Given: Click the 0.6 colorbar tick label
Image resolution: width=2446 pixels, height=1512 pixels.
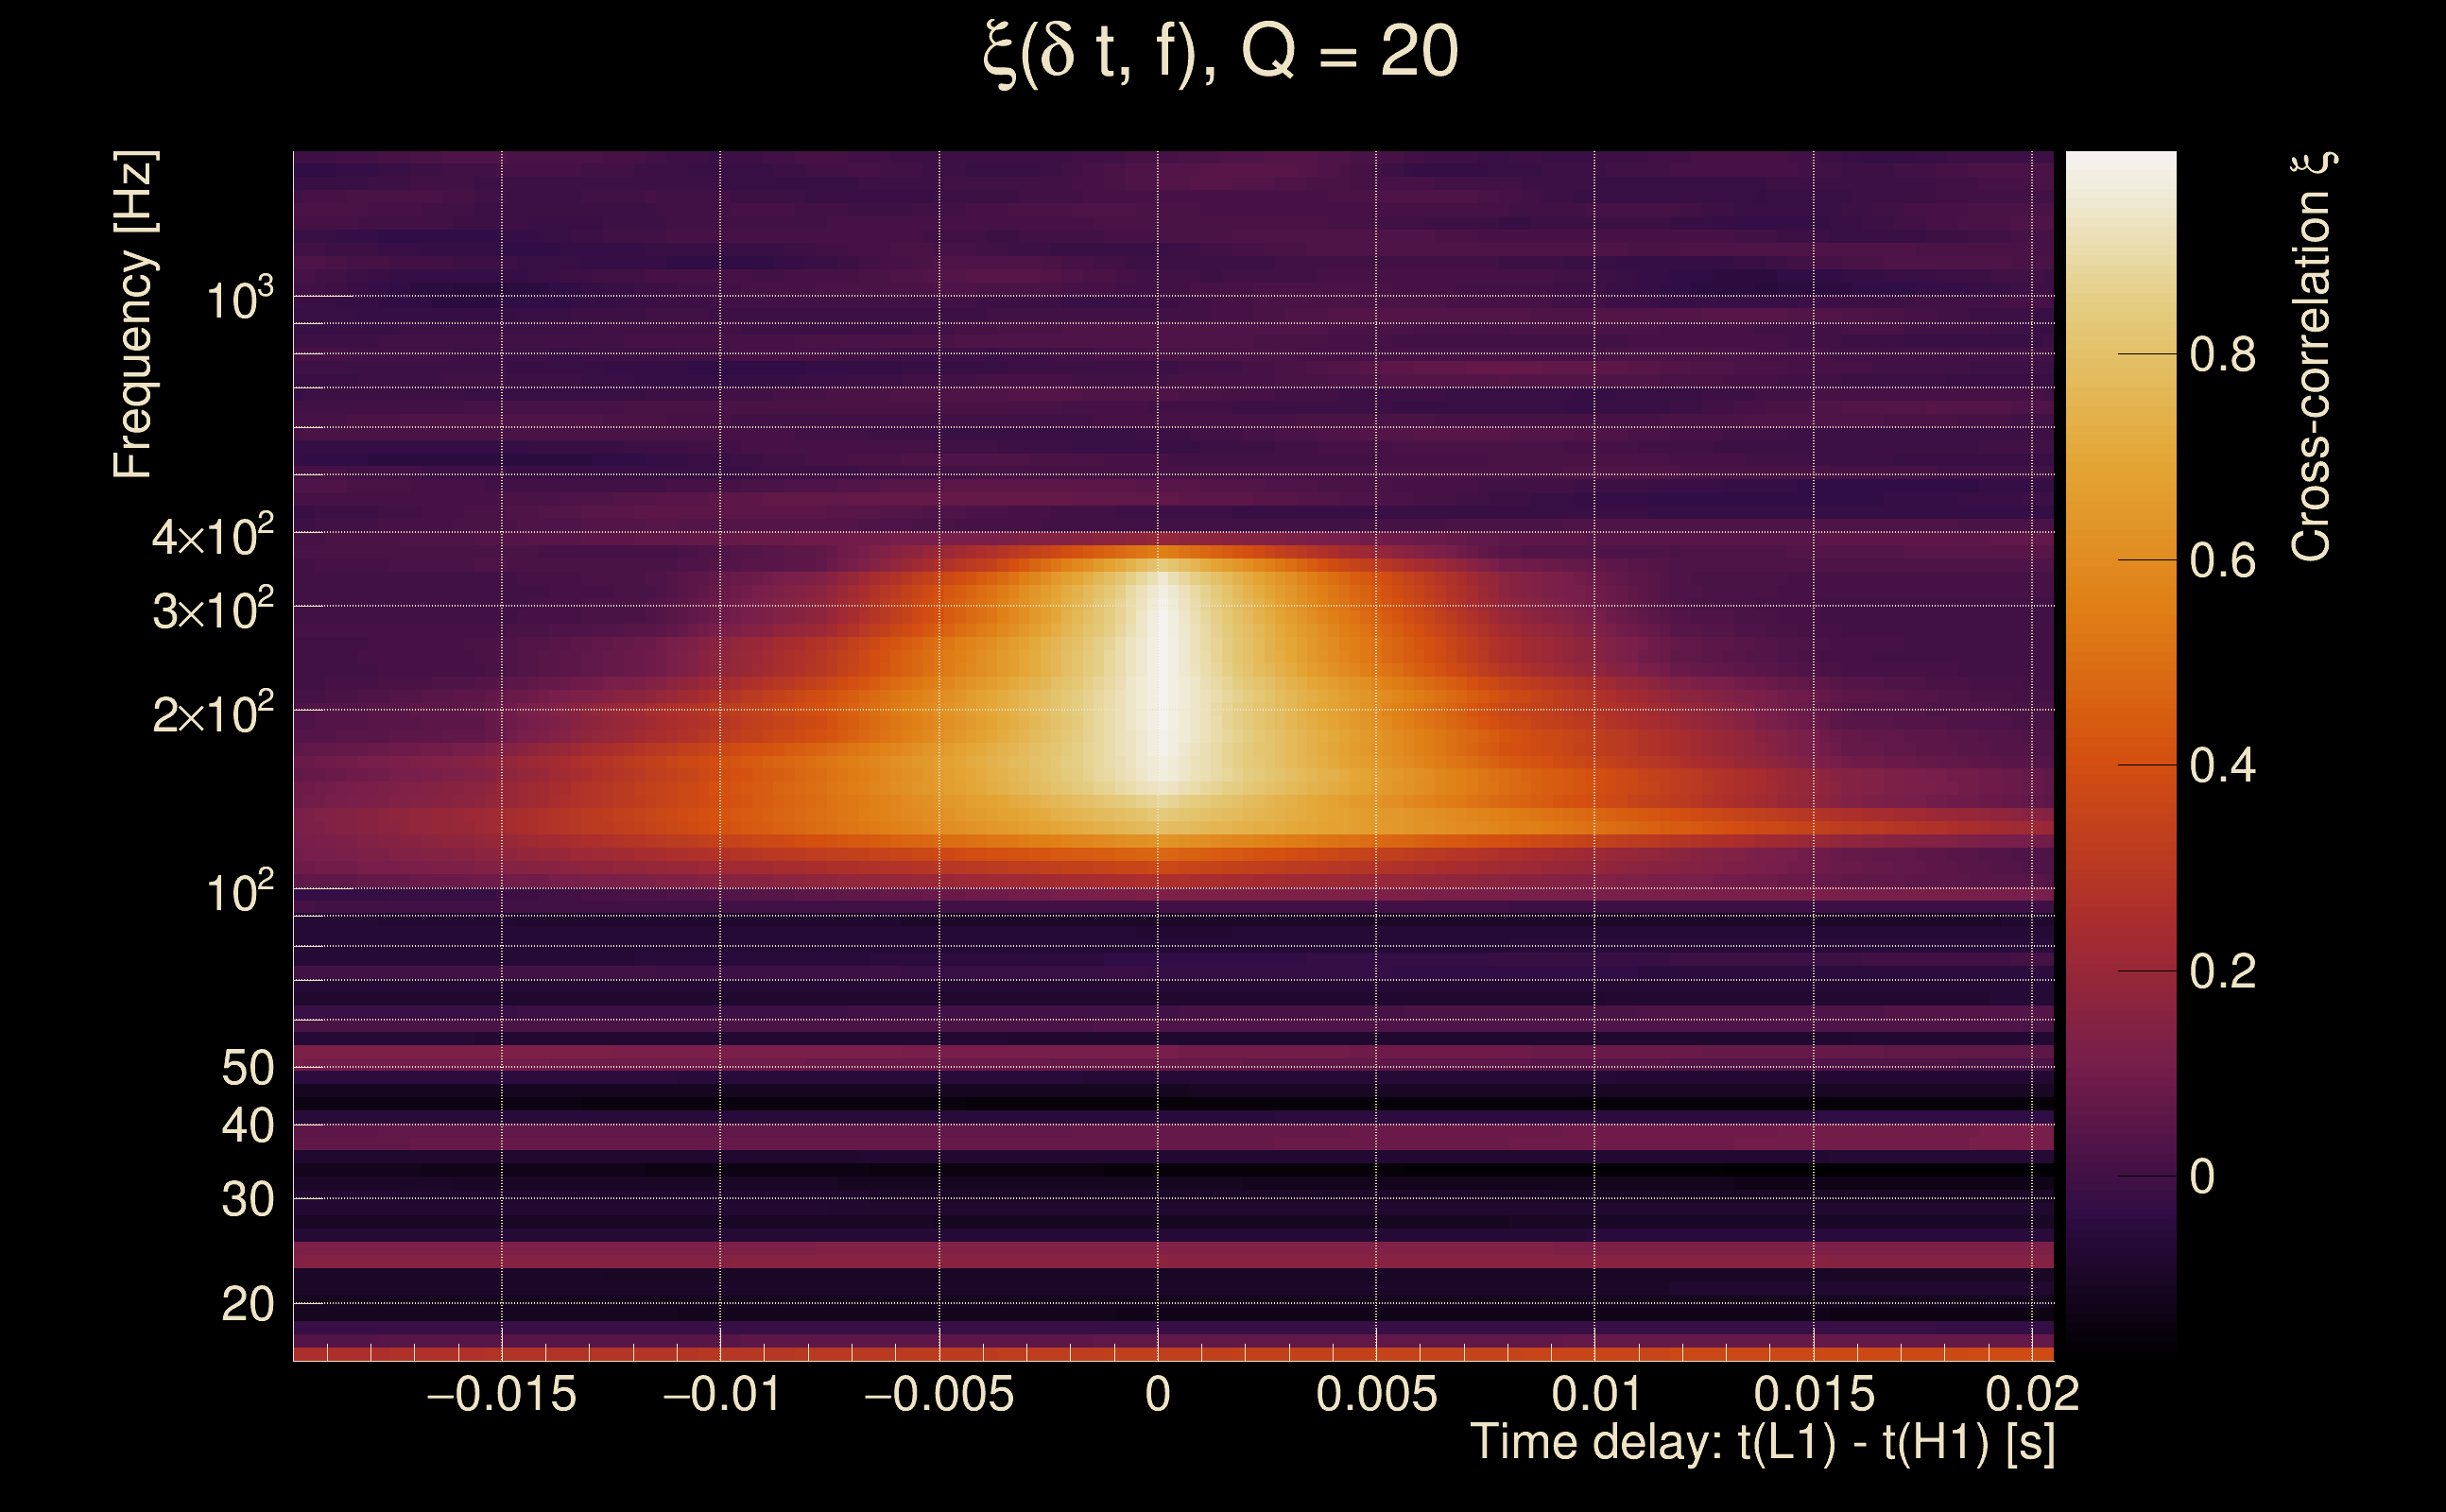Looking at the screenshot, I should (x=2222, y=561).
